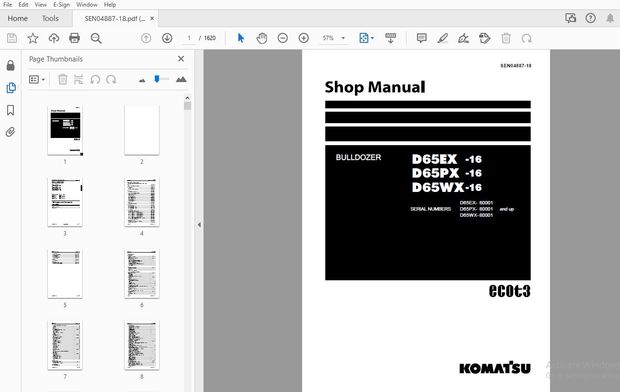Viewport: 620px width, 392px height.
Task: Open the View menu
Action: coord(40,5)
